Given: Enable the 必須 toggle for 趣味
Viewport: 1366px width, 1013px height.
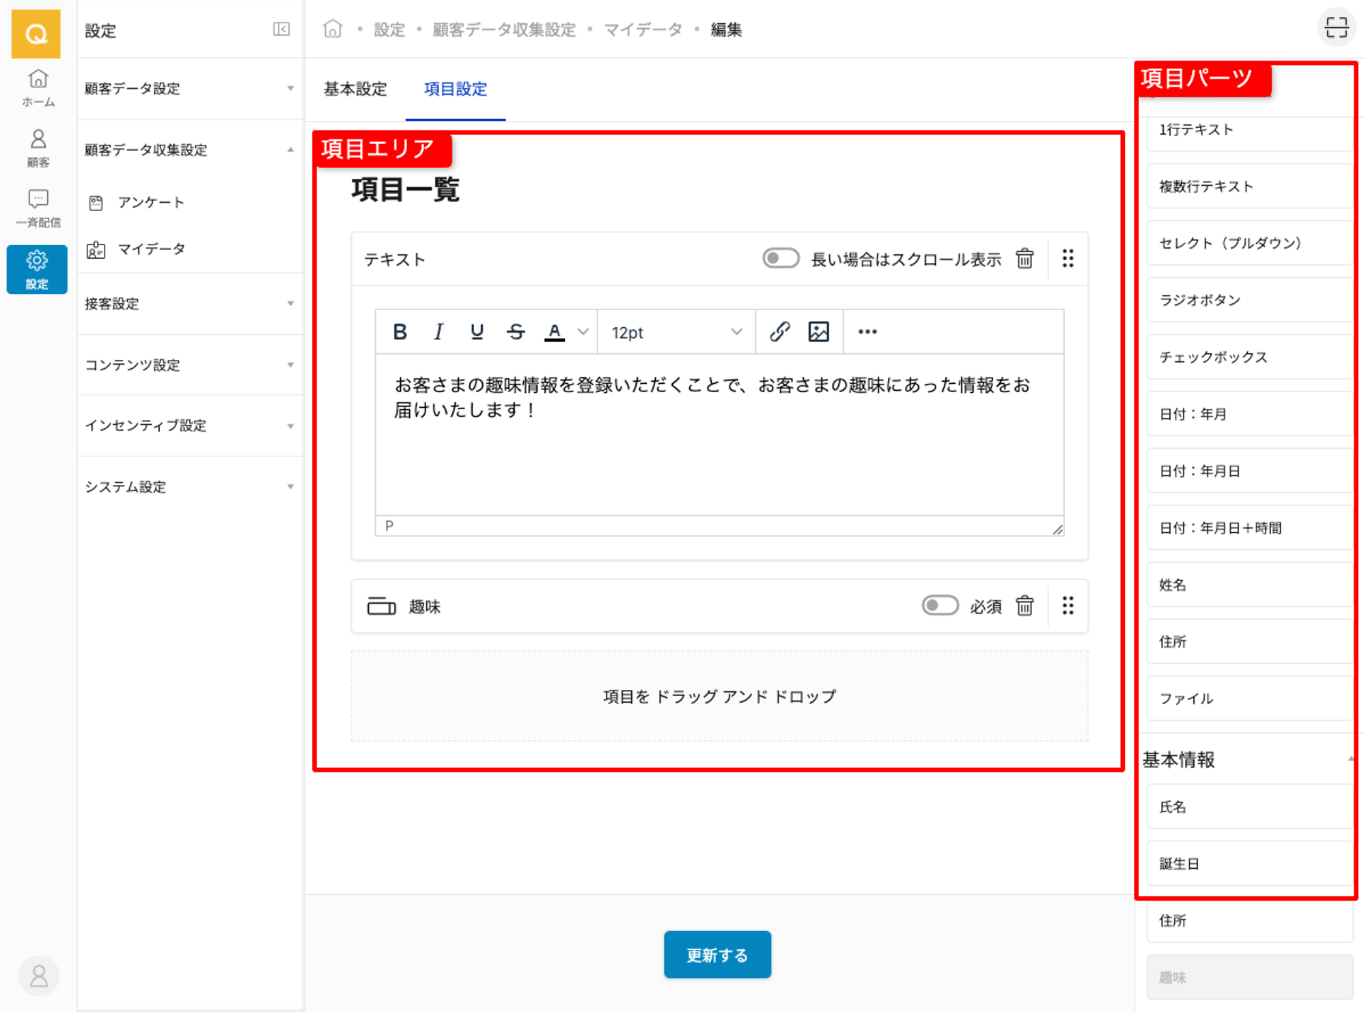Looking at the screenshot, I should click(x=939, y=606).
